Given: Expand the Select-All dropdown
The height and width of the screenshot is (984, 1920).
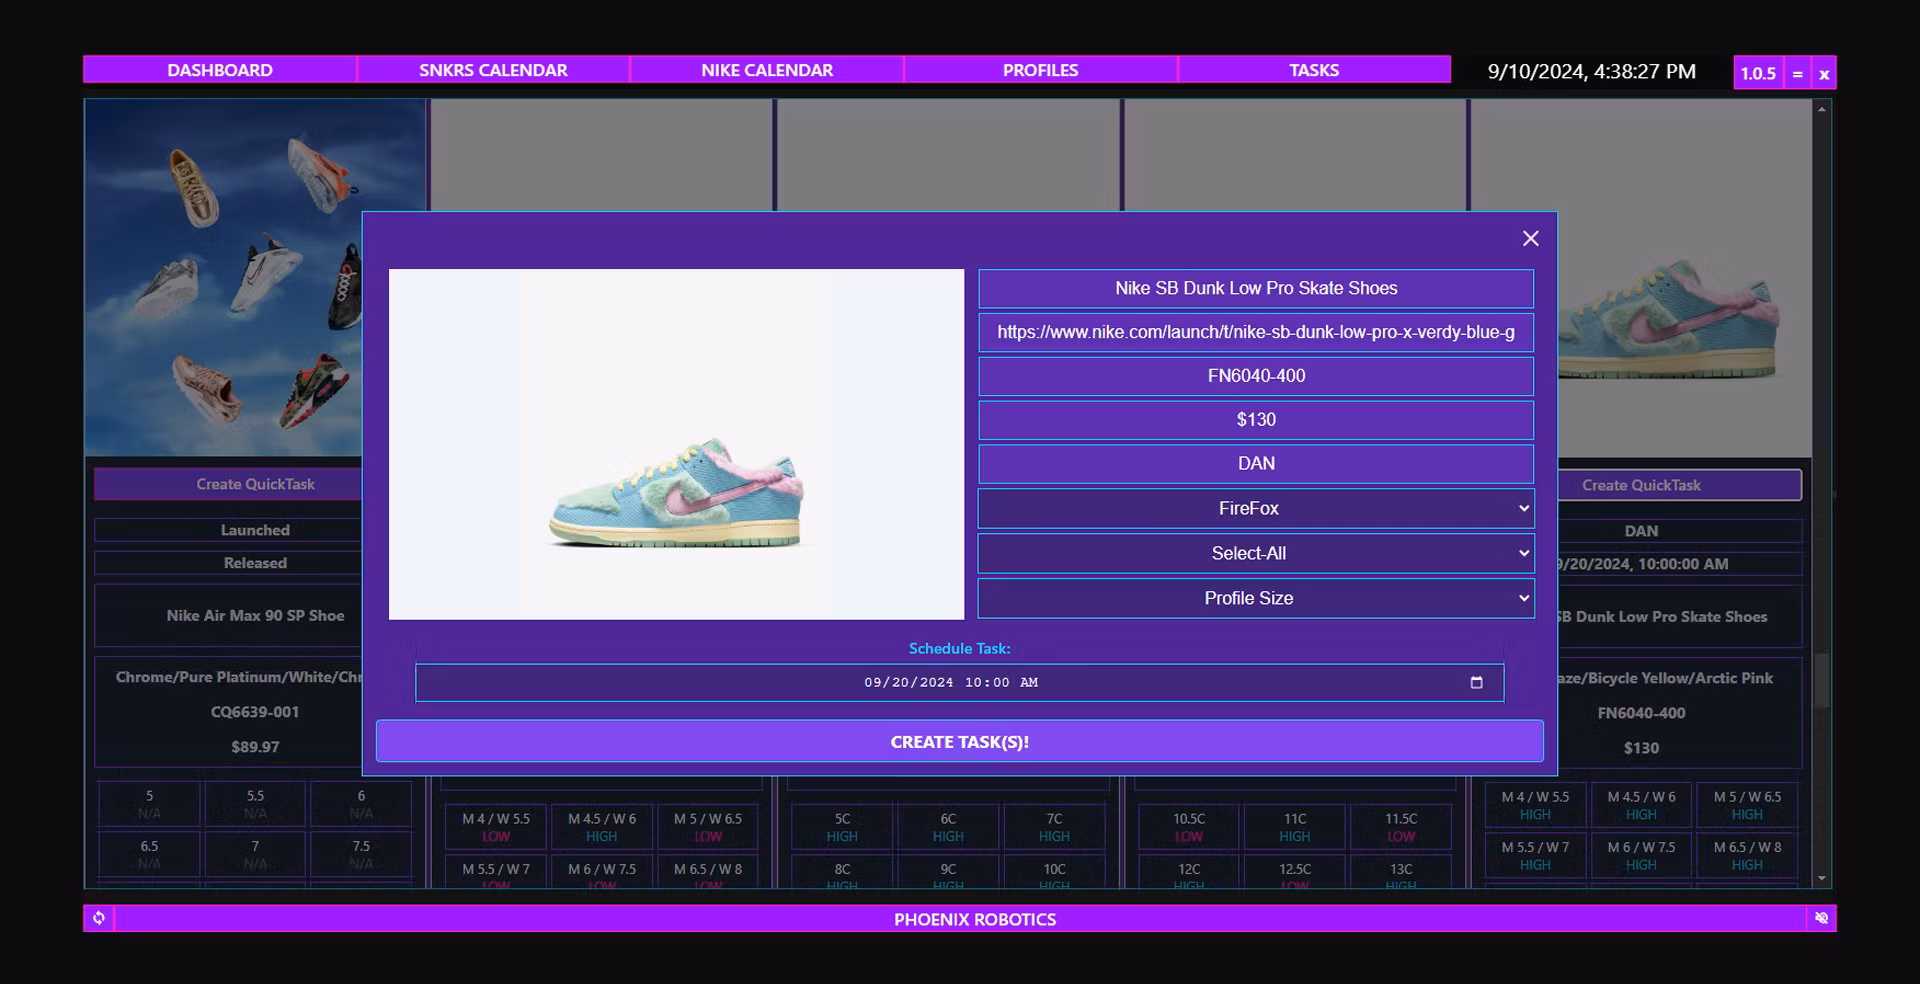Looking at the screenshot, I should point(1255,553).
